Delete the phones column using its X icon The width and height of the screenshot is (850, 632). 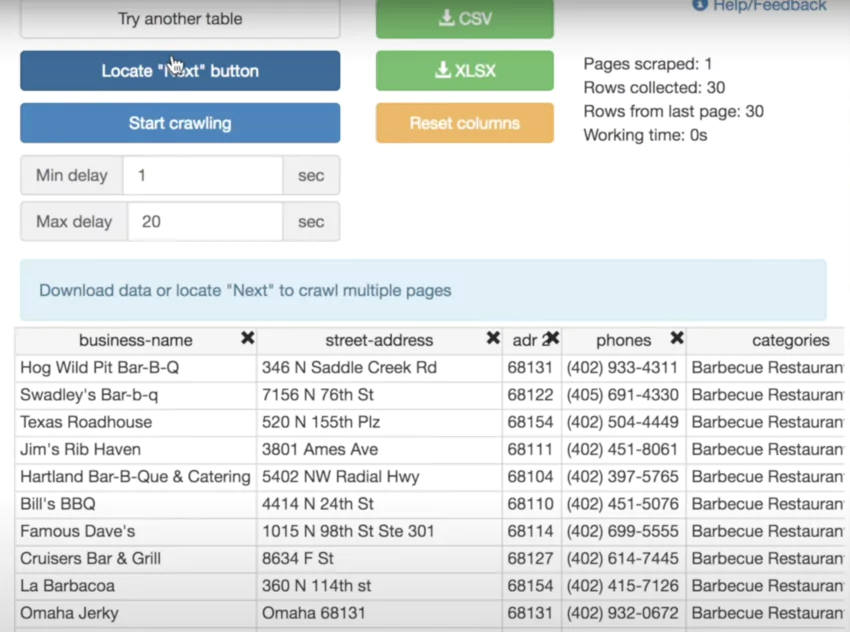[677, 339]
